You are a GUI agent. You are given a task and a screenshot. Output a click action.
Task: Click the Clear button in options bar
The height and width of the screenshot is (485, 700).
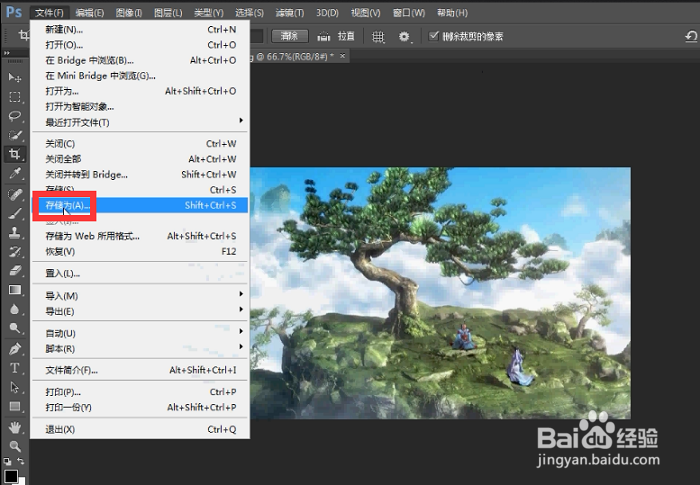coord(289,36)
